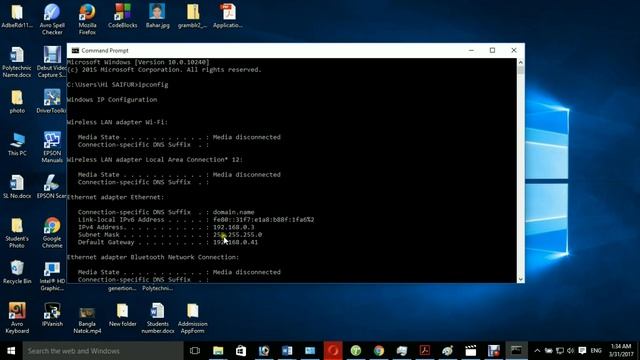The image size is (640, 360).
Task: Open Debut Video Capture shortcut
Action: pyautogui.click(x=52, y=62)
